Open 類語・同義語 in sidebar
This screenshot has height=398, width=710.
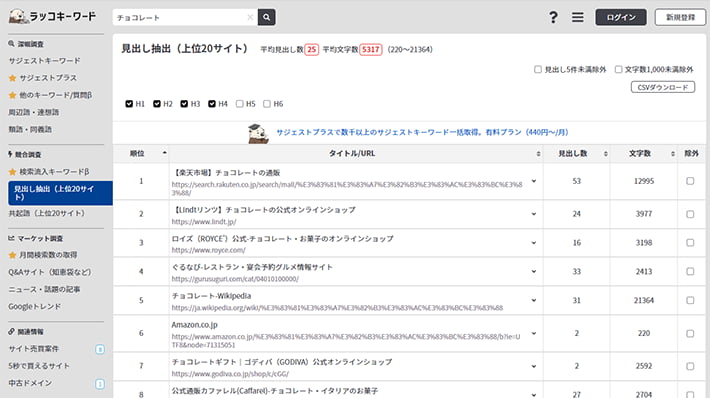[x=30, y=129]
